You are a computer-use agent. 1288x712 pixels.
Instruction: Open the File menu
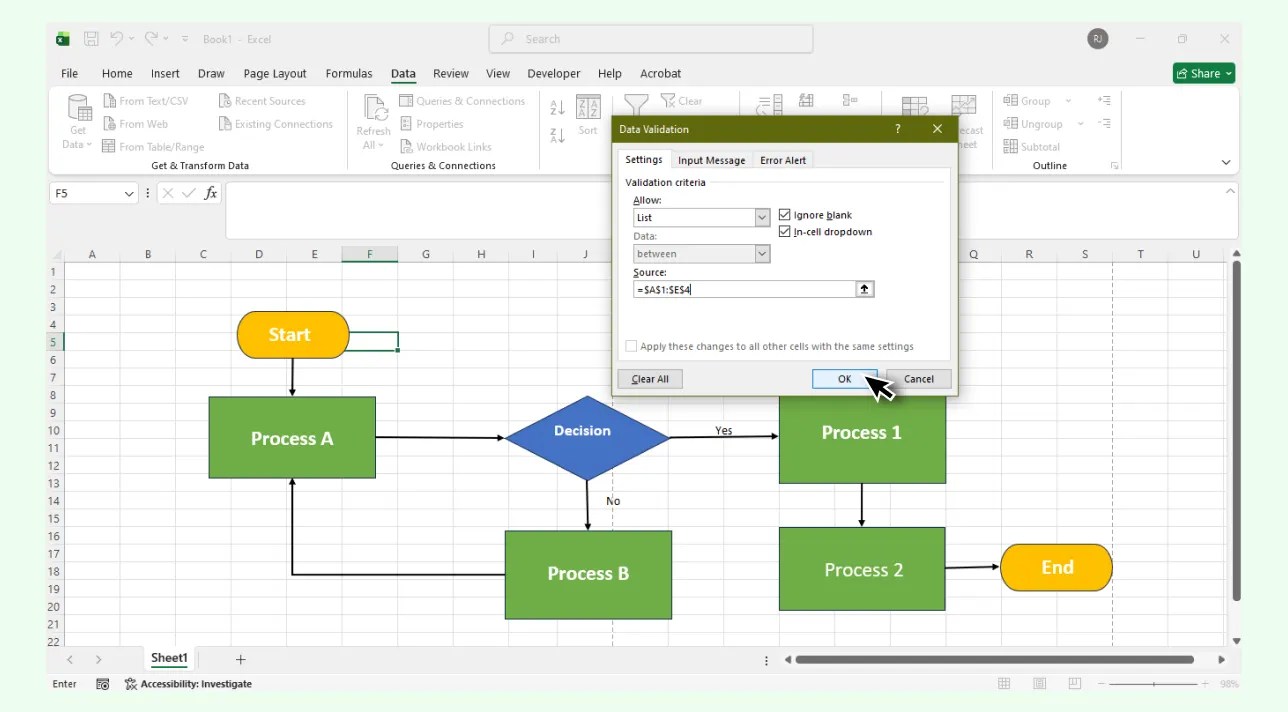[x=69, y=73]
